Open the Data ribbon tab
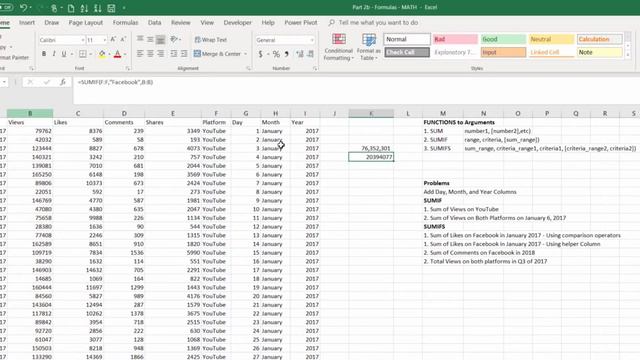This screenshot has height=360, width=640. point(154,22)
